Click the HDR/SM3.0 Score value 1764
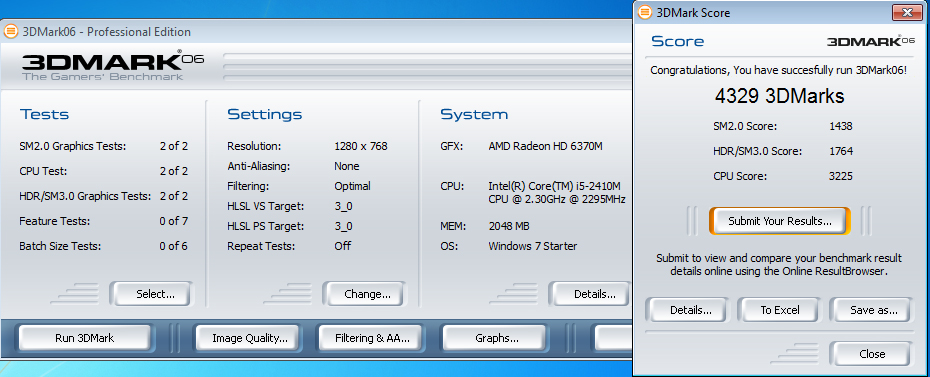This screenshot has width=930, height=377. tap(840, 151)
